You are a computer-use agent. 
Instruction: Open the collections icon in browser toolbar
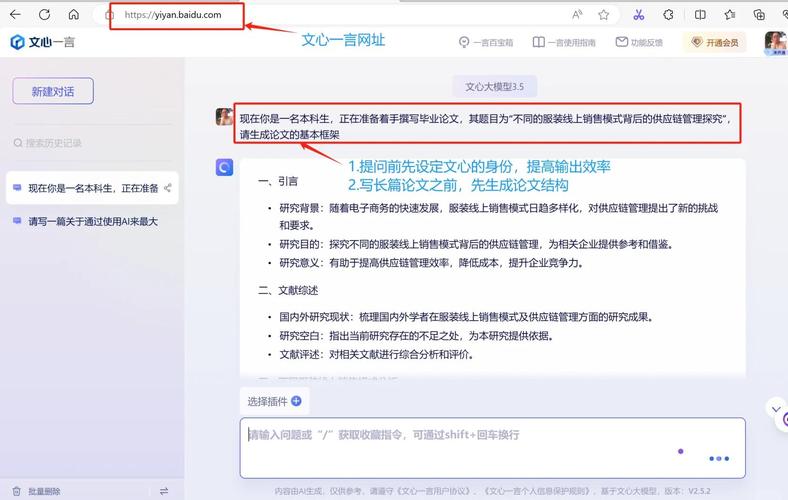click(x=759, y=15)
